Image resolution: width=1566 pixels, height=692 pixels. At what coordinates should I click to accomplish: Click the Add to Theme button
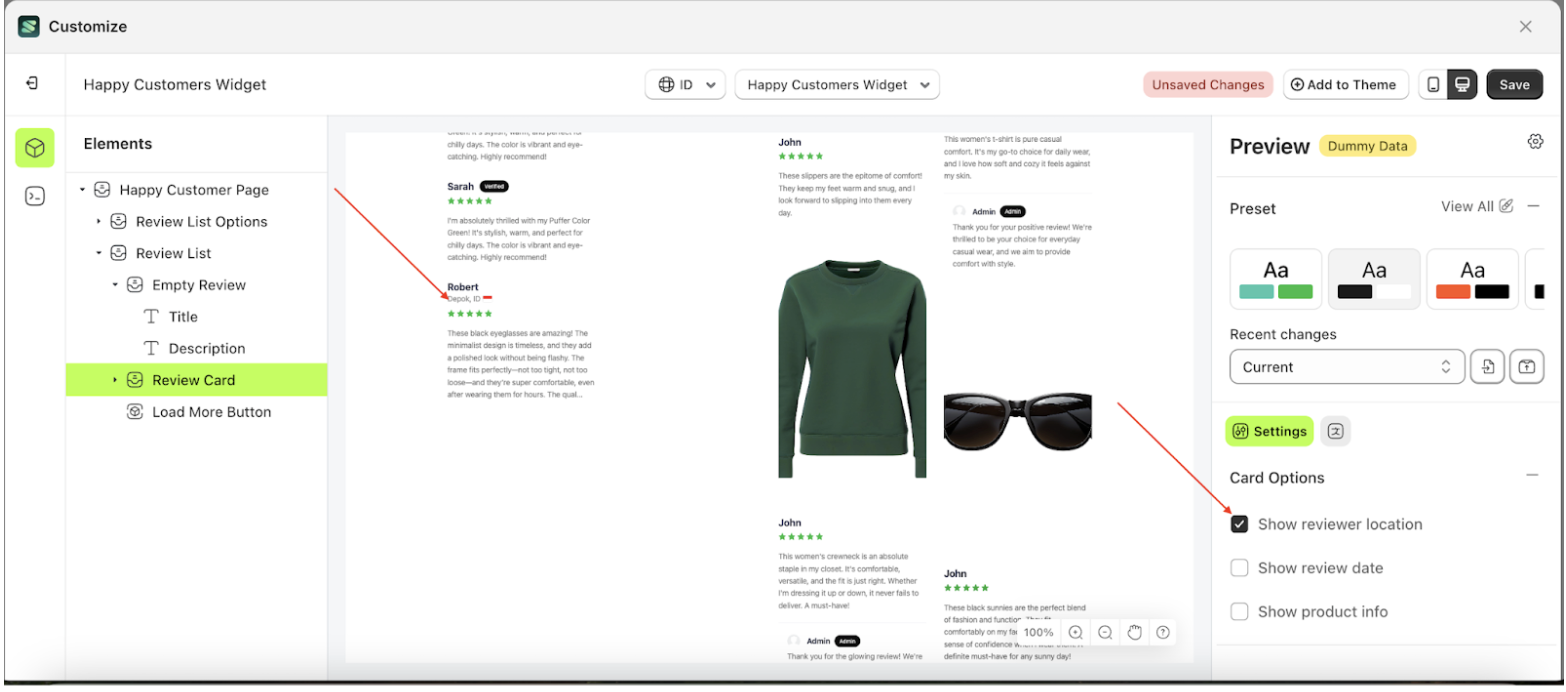tap(1344, 85)
